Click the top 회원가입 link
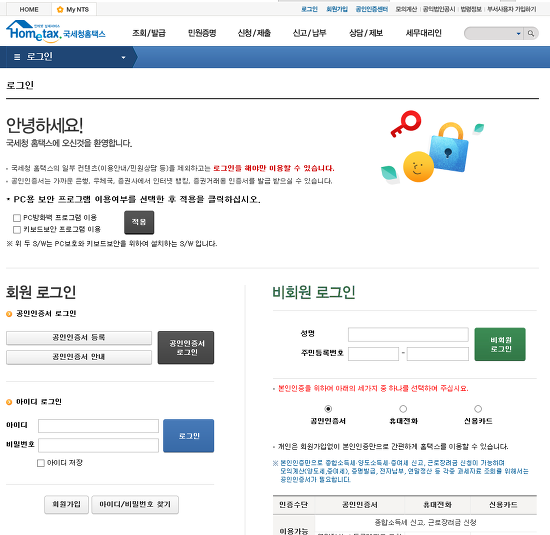 (337, 9)
